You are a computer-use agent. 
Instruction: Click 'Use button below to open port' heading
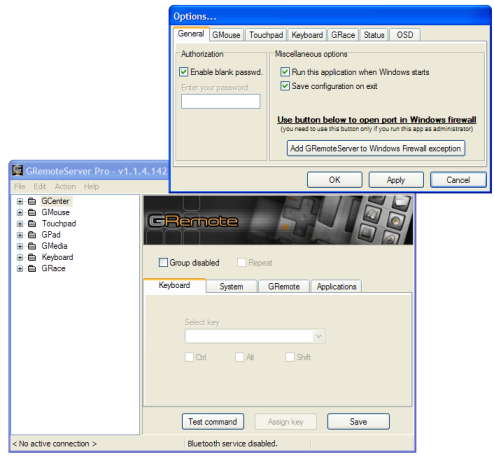[x=377, y=120]
